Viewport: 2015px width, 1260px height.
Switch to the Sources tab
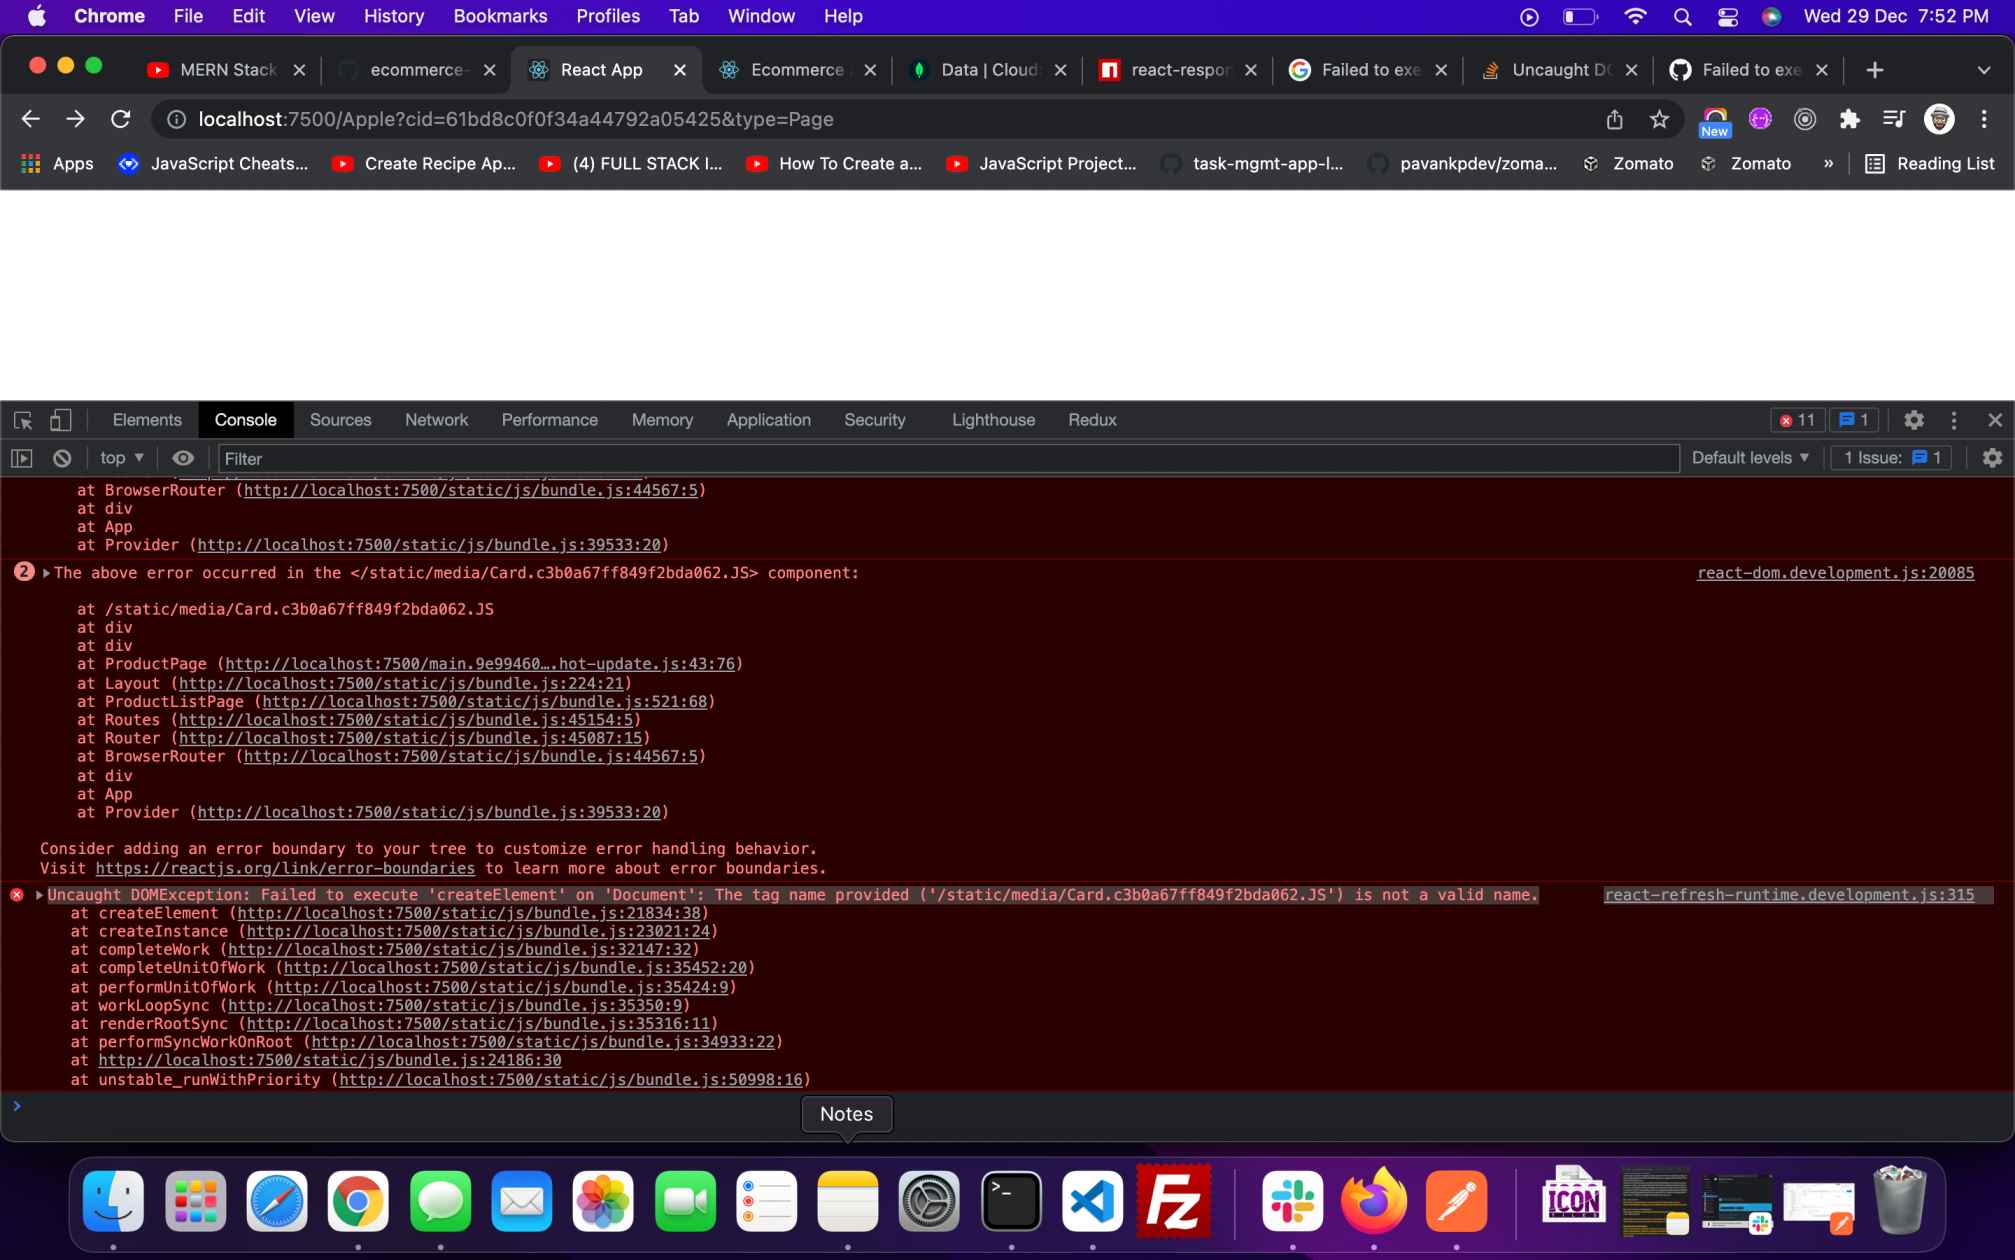click(x=340, y=420)
